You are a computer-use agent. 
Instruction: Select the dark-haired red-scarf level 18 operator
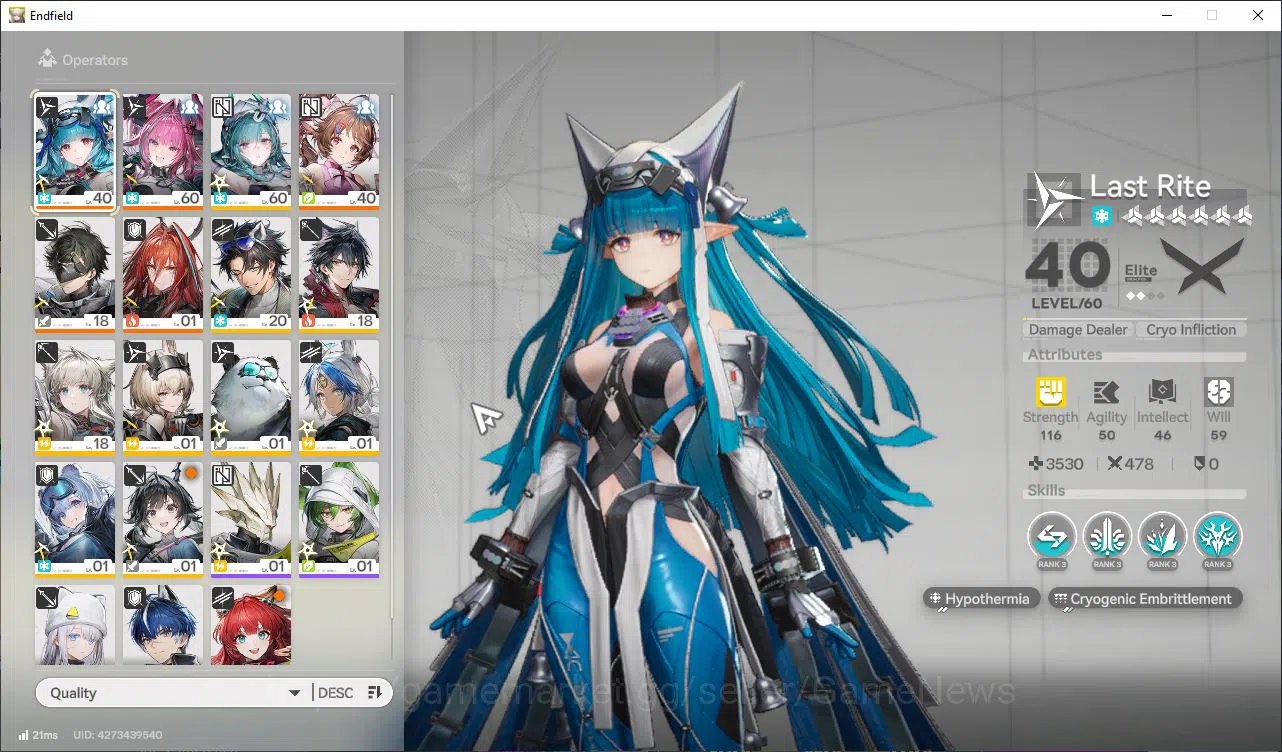[x=339, y=274]
